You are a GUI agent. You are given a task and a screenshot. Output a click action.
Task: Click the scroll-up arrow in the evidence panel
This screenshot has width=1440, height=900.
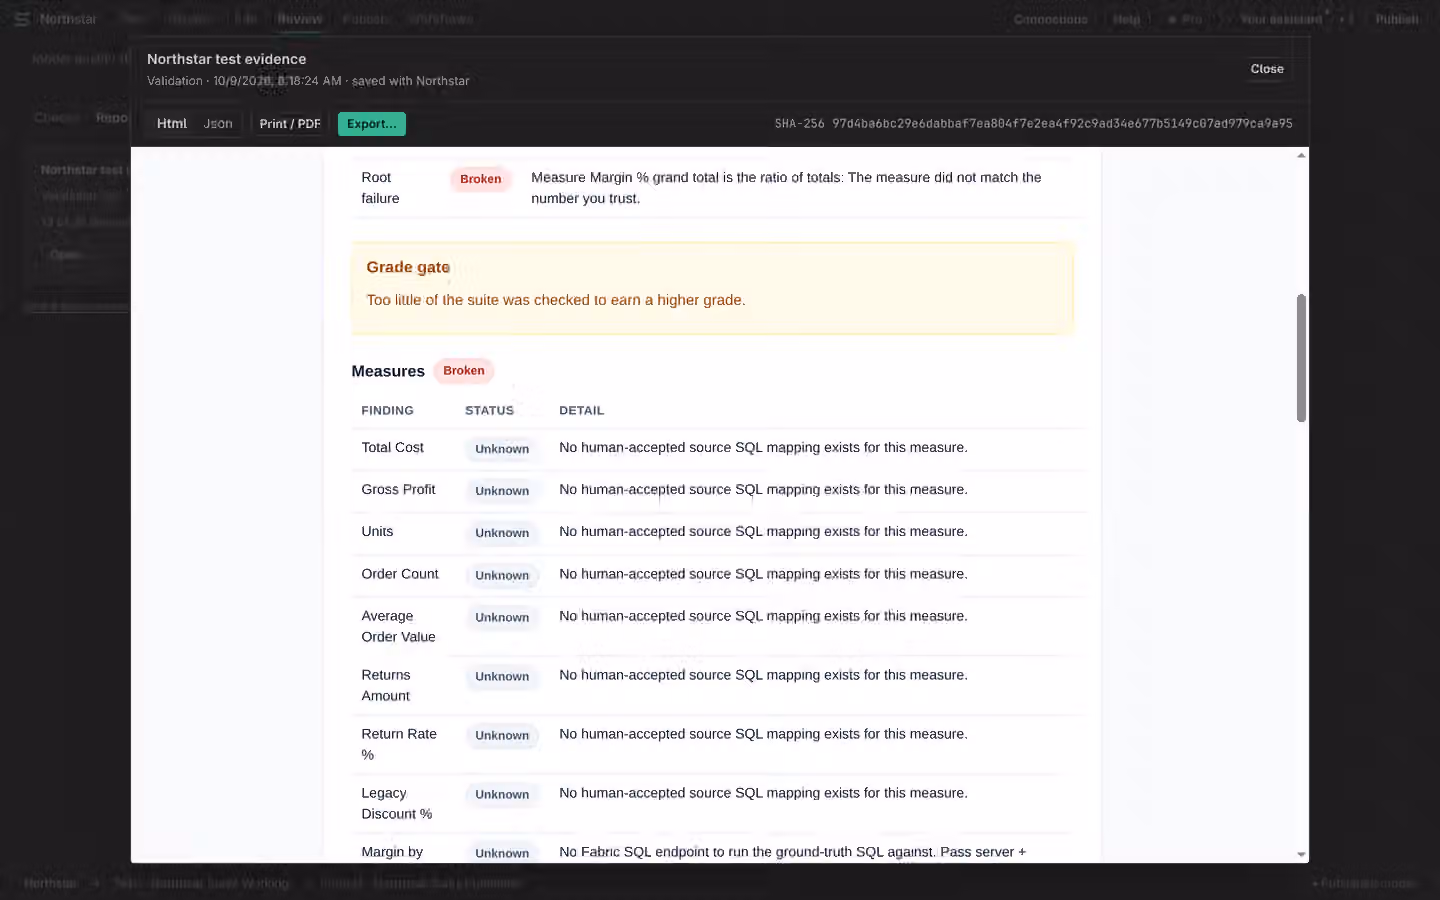pyautogui.click(x=1301, y=155)
